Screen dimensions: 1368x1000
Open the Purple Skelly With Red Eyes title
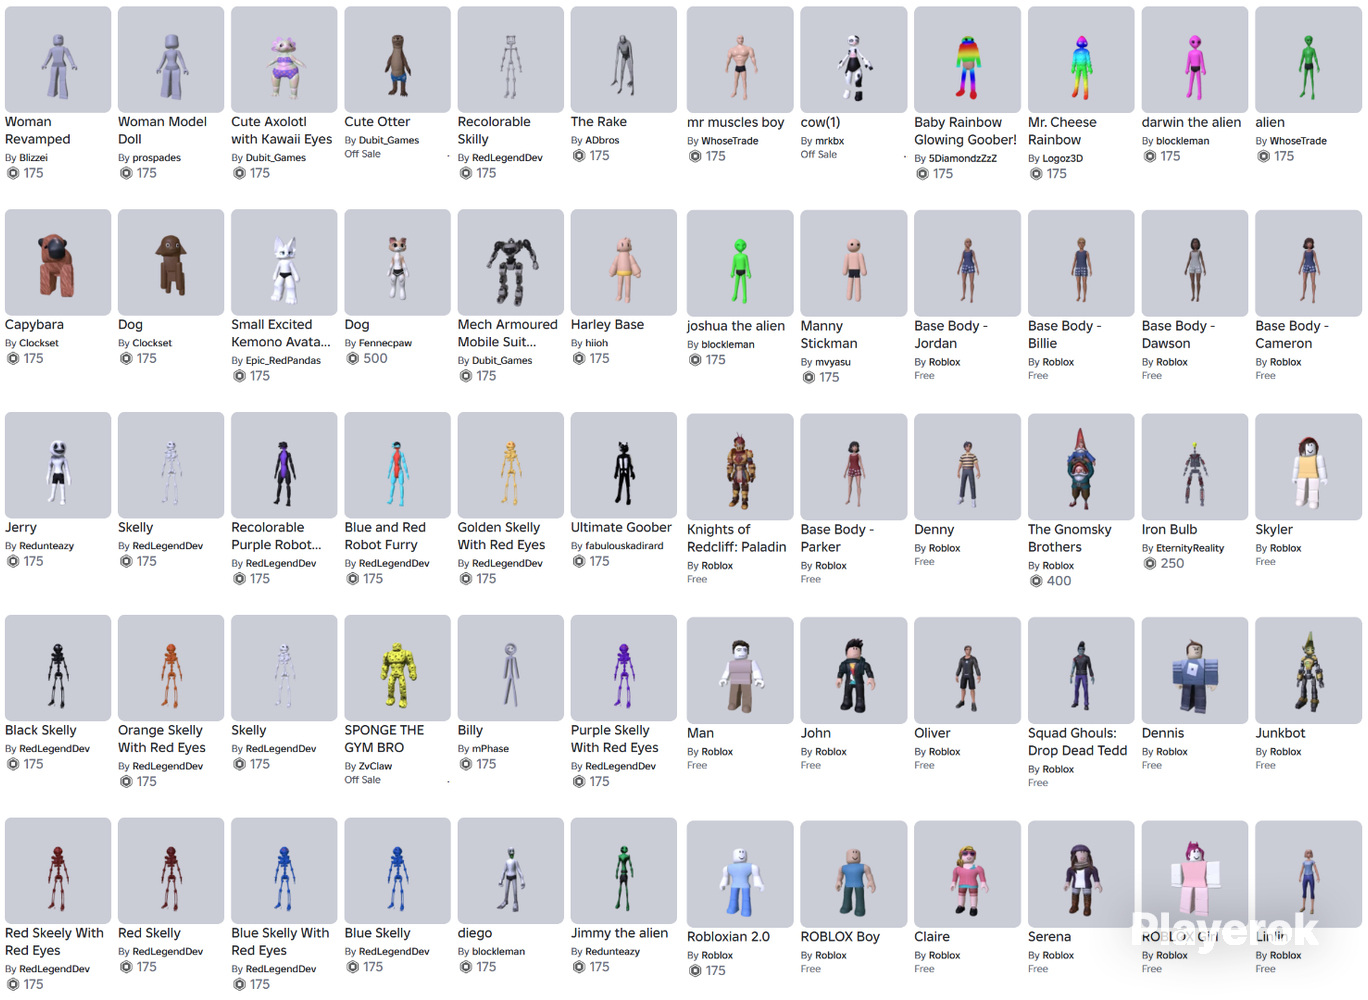tap(614, 739)
